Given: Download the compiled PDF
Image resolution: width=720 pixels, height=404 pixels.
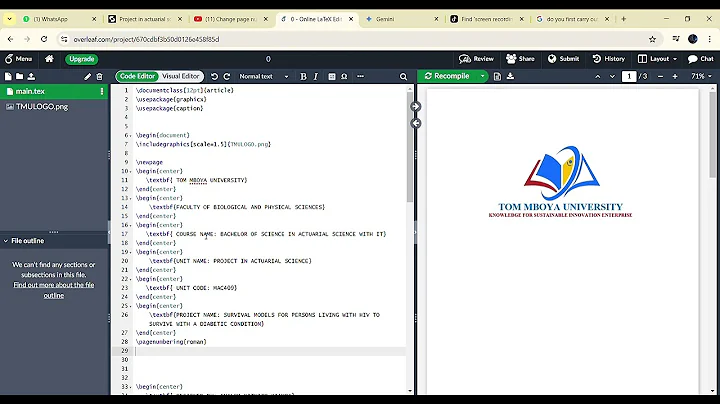Looking at the screenshot, I should [x=510, y=77].
